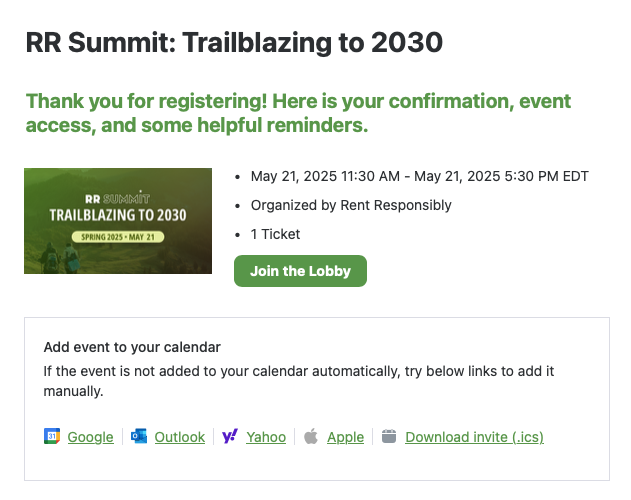Join the Lobby
Viewport: 631px width, 500px height.
click(x=300, y=271)
